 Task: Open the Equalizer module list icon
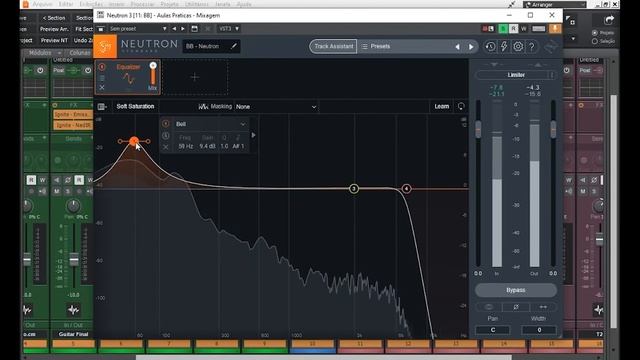(x=102, y=78)
